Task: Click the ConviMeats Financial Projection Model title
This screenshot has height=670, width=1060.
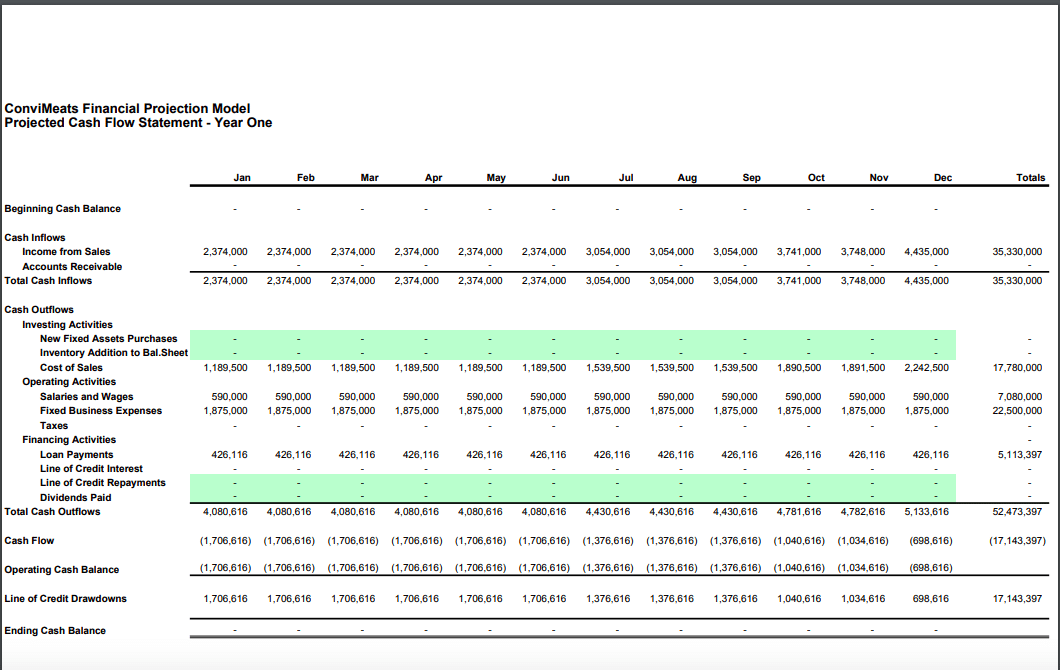Action: pyautogui.click(x=127, y=108)
